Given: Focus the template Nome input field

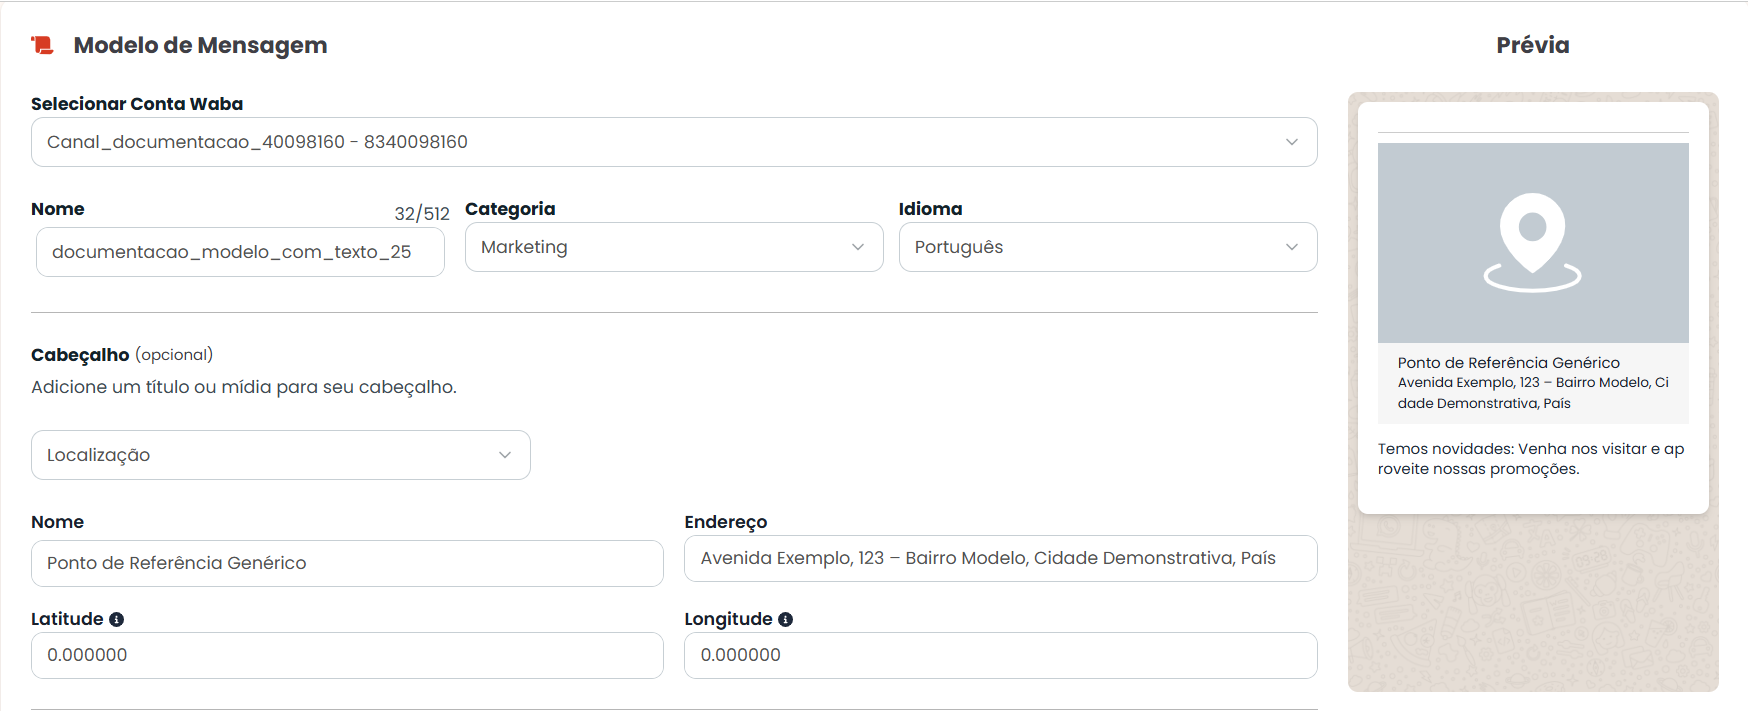Looking at the screenshot, I should point(240,252).
